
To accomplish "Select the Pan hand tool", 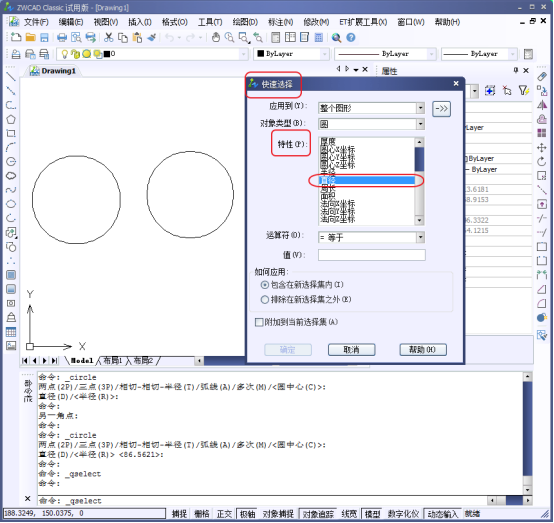I will [216, 37].
